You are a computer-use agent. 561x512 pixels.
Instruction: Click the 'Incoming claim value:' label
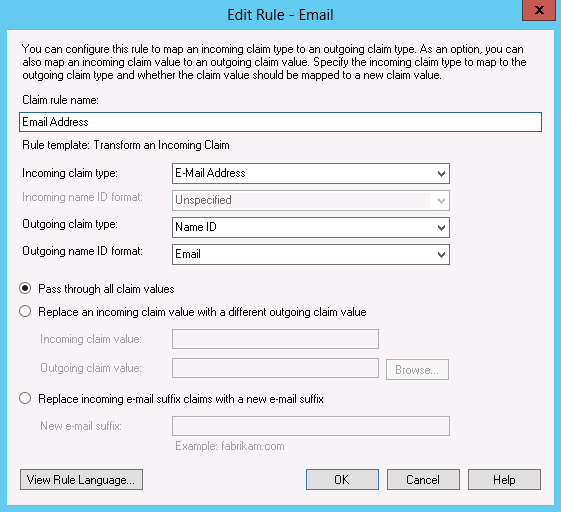tap(91, 339)
